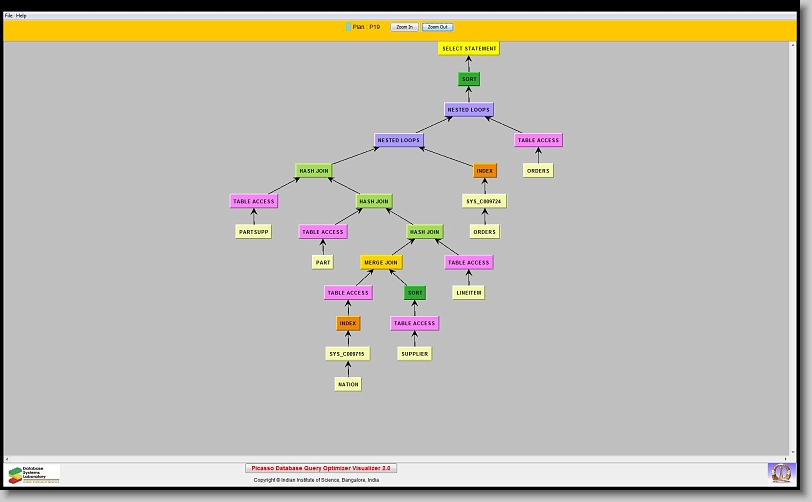Click the Picasso emblem icon at bottom right
This screenshot has width=812, height=502.
point(779,472)
